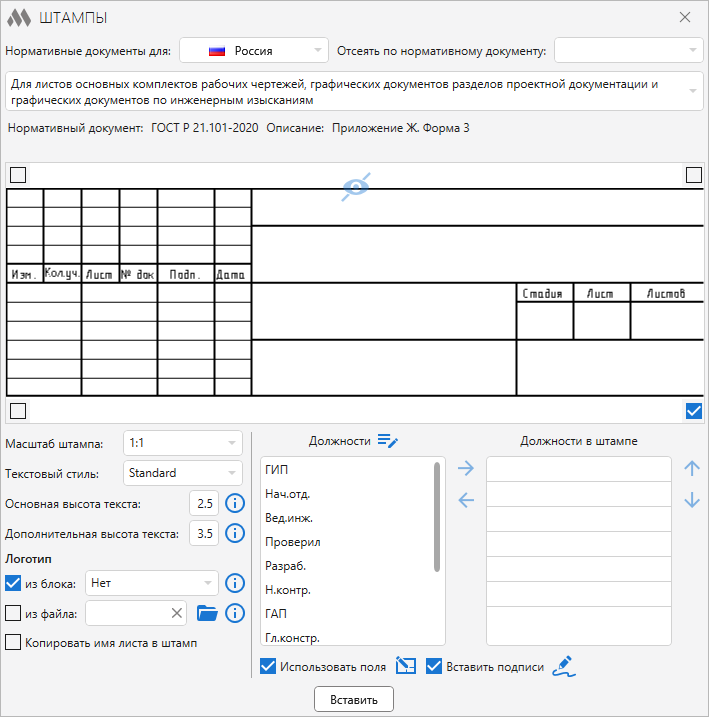The height and width of the screenshot is (717, 709).
Task: Remove position from stamp with left arrow
Action: [466, 500]
